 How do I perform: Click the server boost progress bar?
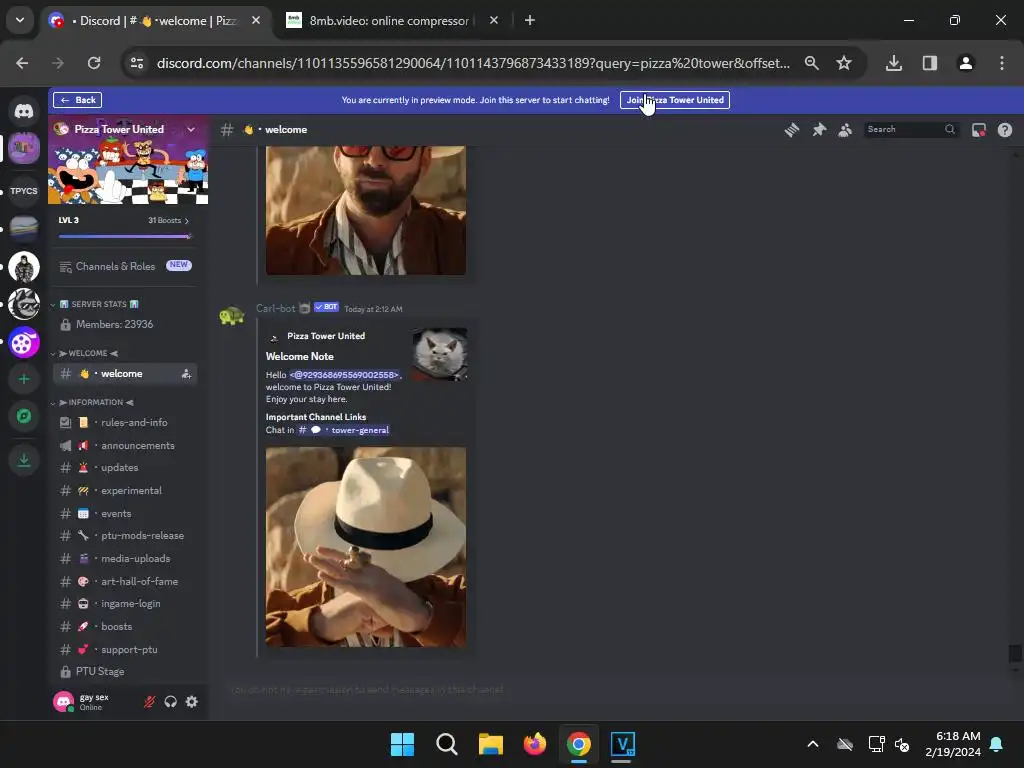(124, 236)
